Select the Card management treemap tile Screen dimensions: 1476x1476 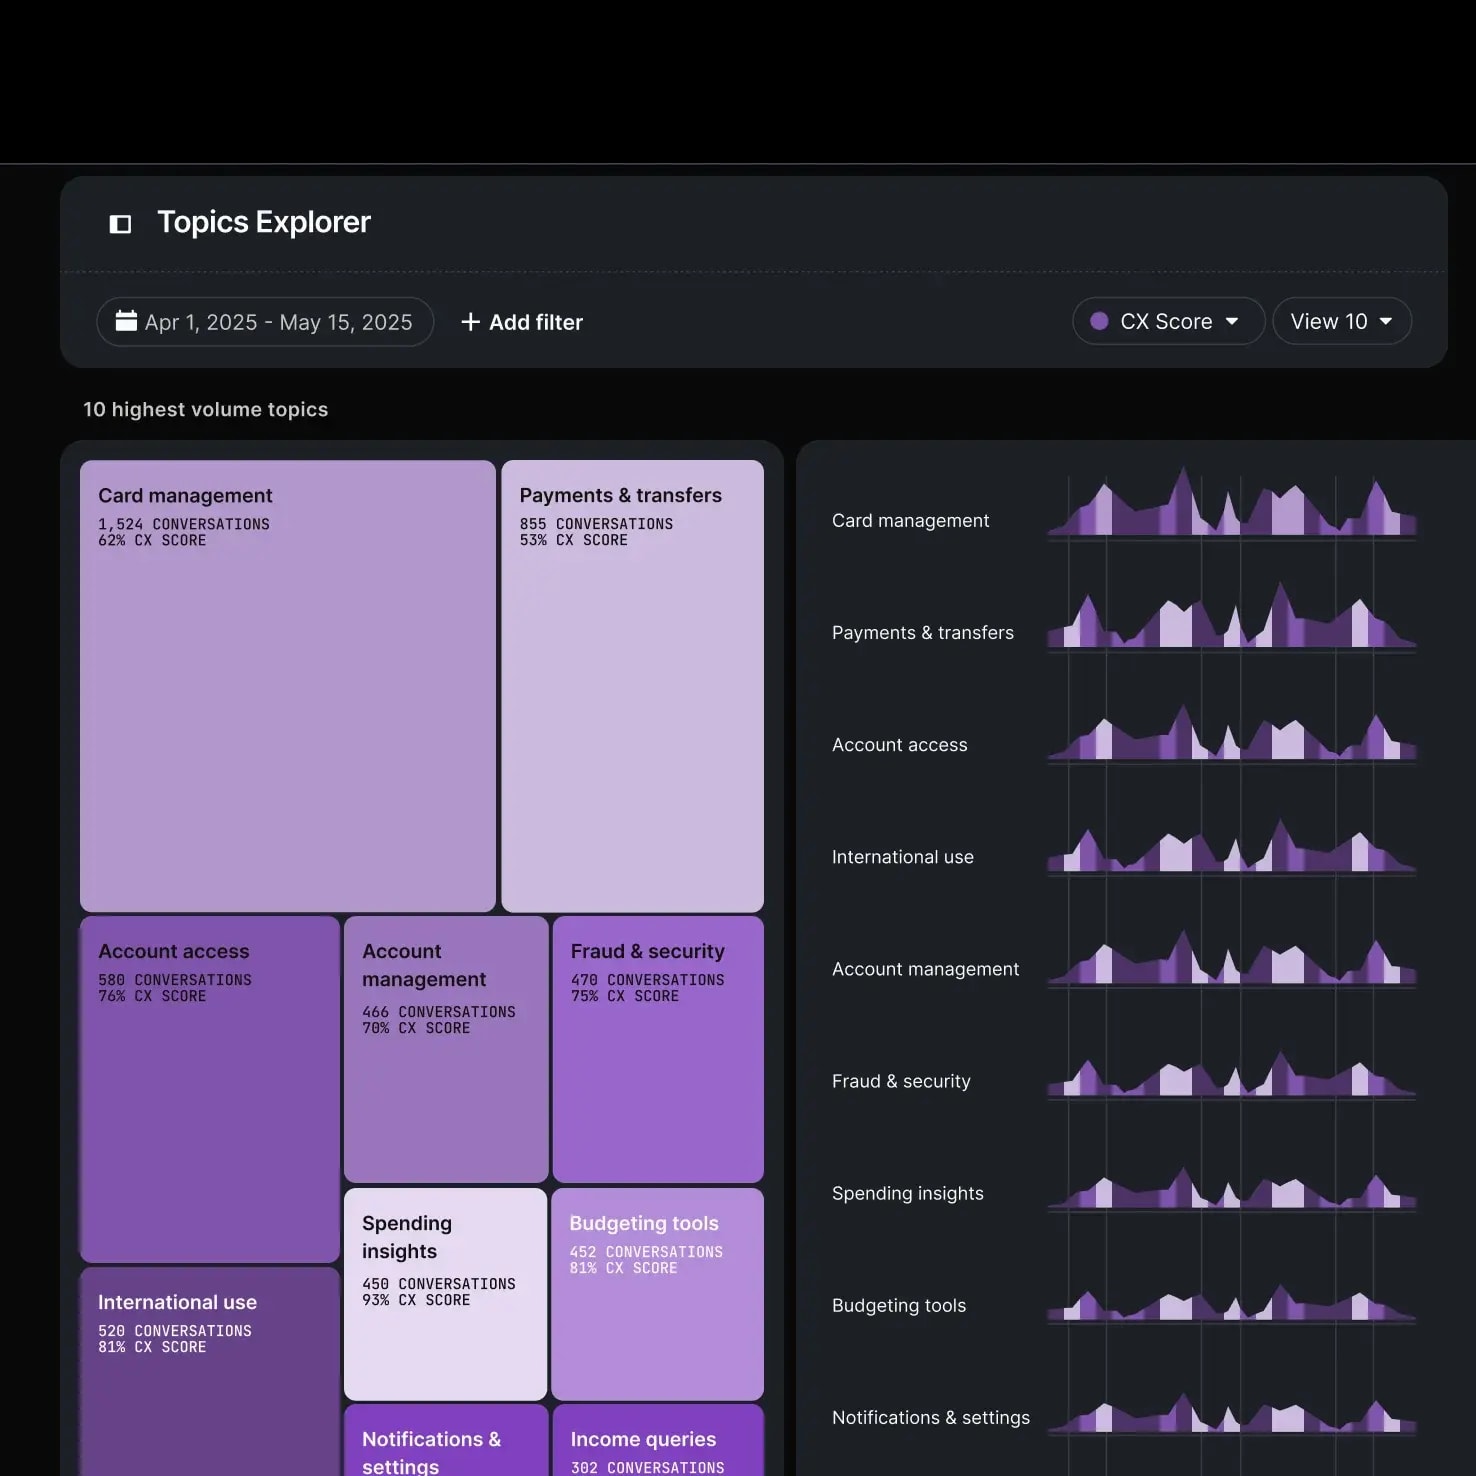pos(287,685)
